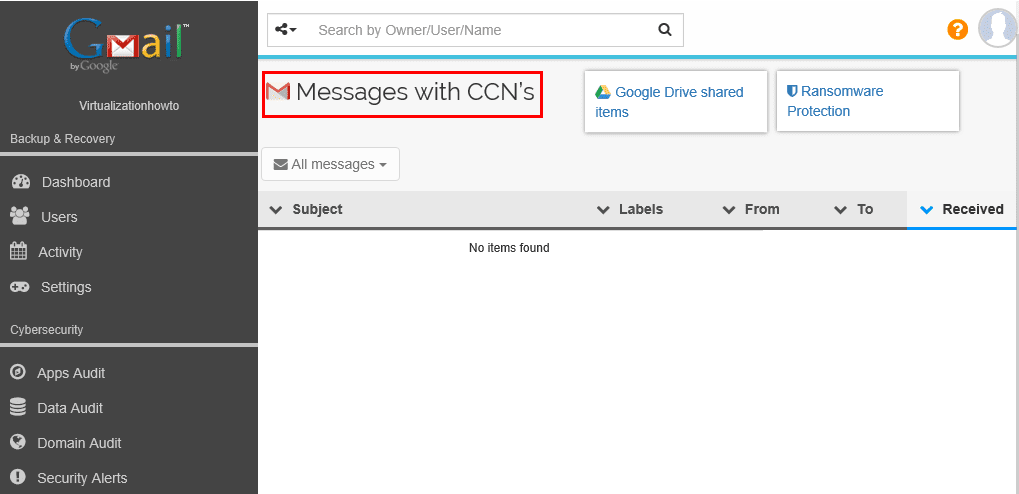
Task: Click the Search by Owner/User/Name field
Action: (x=480, y=30)
